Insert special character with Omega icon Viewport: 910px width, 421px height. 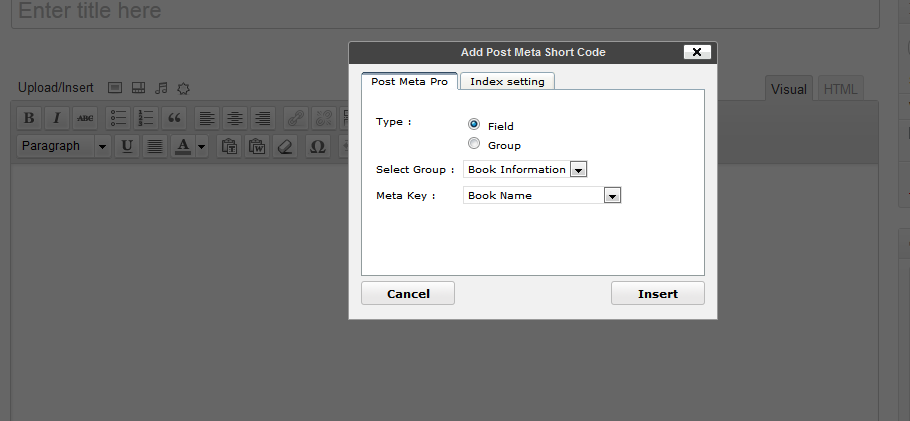point(317,146)
